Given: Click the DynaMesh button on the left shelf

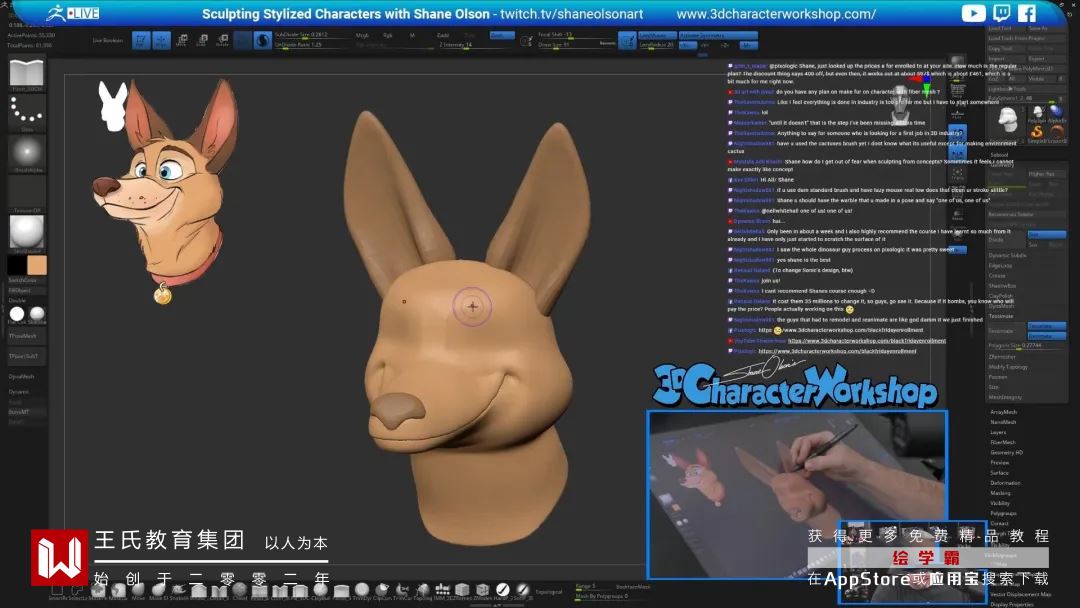Looking at the screenshot, I should pyautogui.click(x=22, y=377).
